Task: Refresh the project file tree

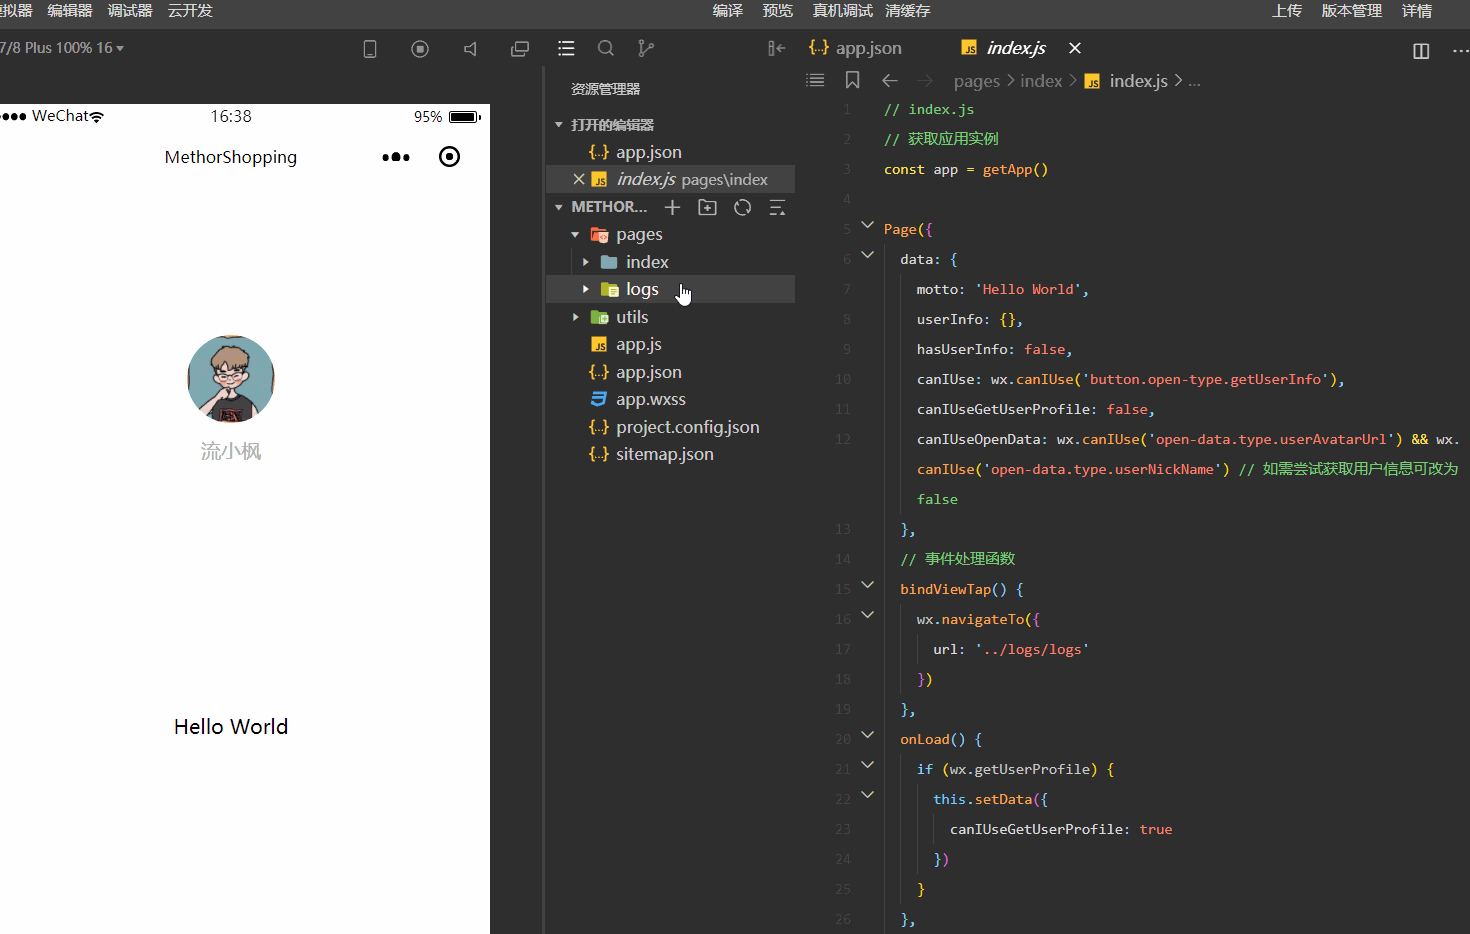Action: 743,207
